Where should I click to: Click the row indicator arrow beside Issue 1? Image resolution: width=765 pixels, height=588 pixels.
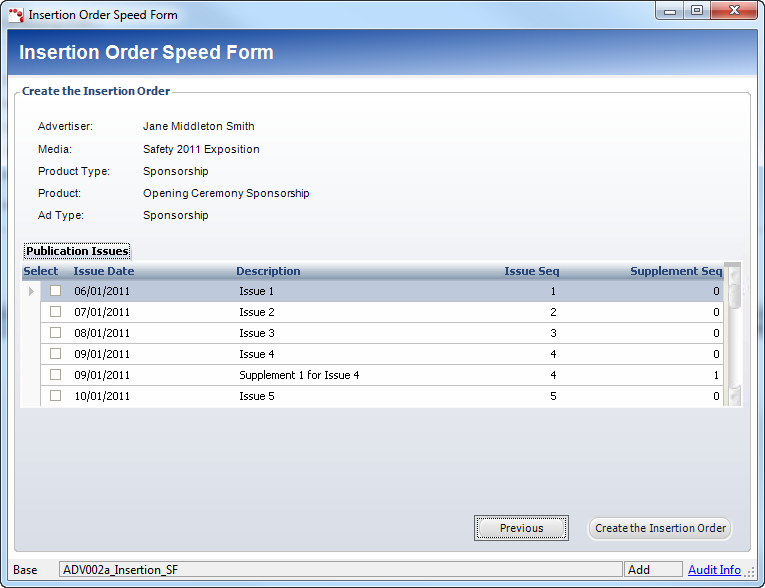[x=30, y=291]
